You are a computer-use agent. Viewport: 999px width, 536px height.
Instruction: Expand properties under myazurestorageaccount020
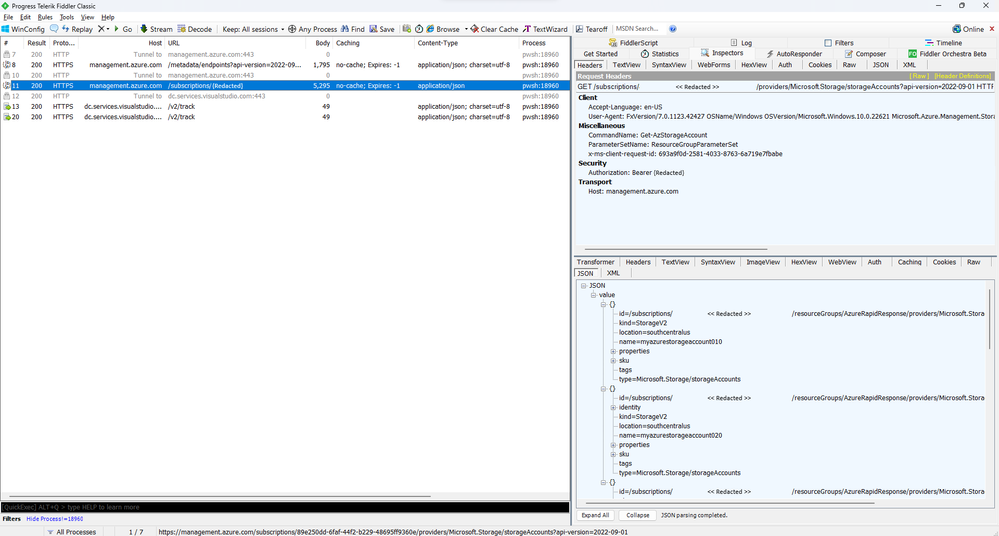coord(614,445)
